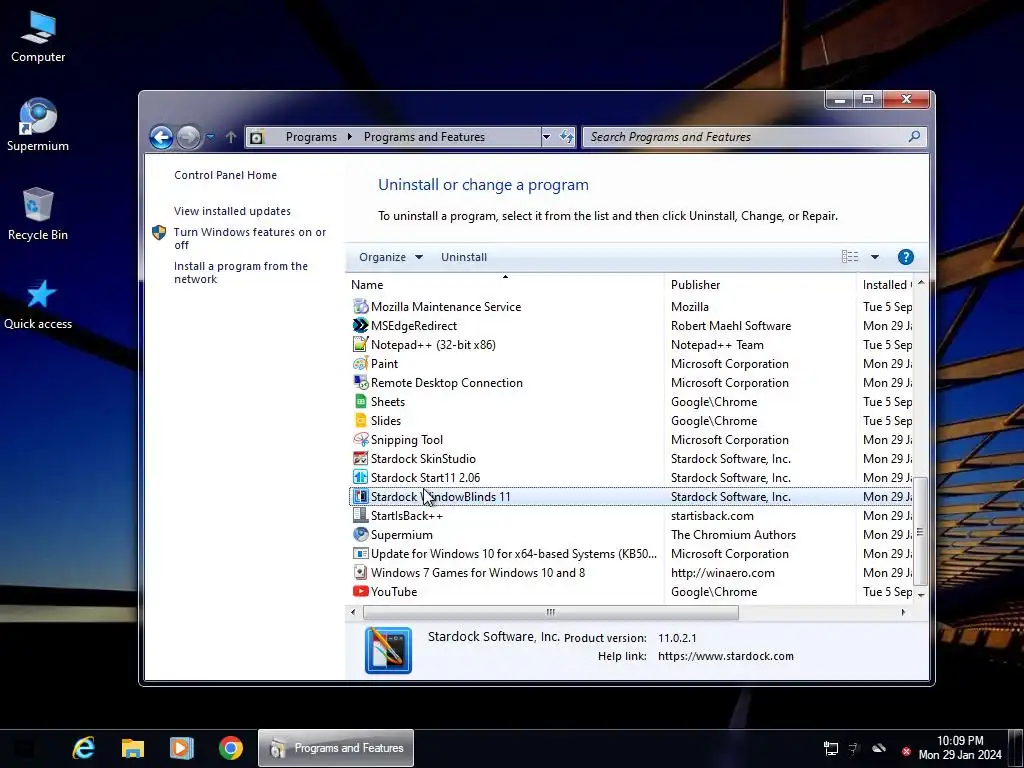Click the Snipping Tool icon

(x=360, y=440)
